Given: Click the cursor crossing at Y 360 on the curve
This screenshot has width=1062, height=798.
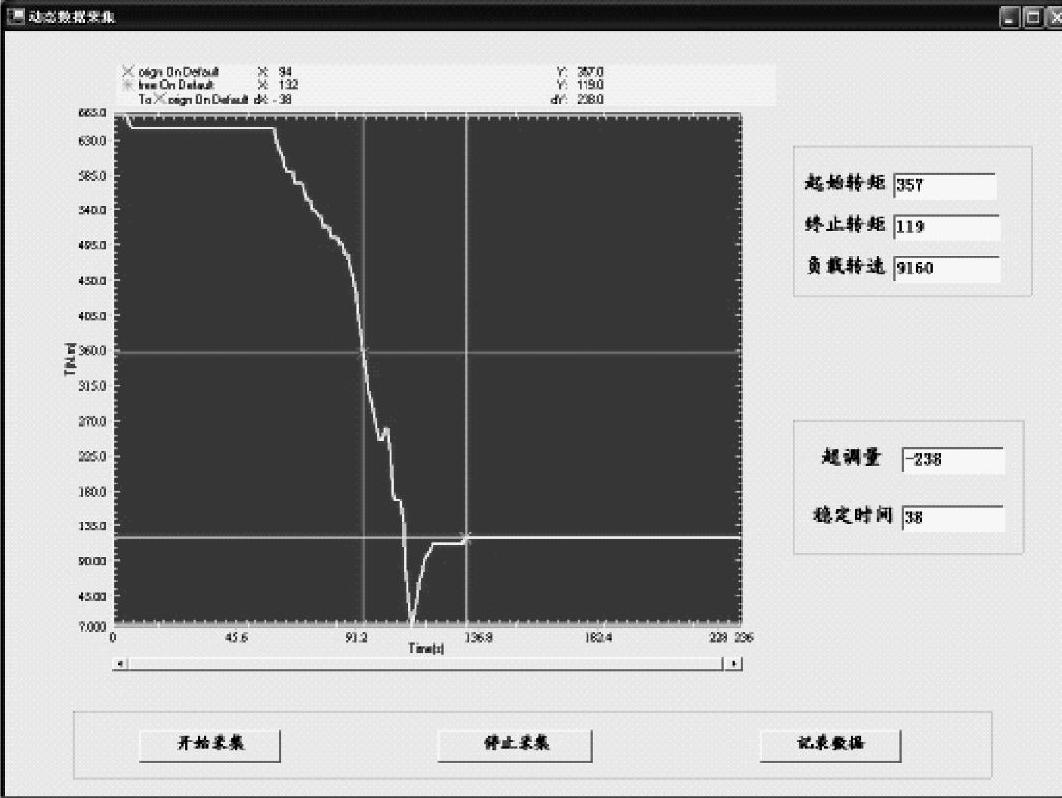Looking at the screenshot, I should pyautogui.click(x=364, y=351).
